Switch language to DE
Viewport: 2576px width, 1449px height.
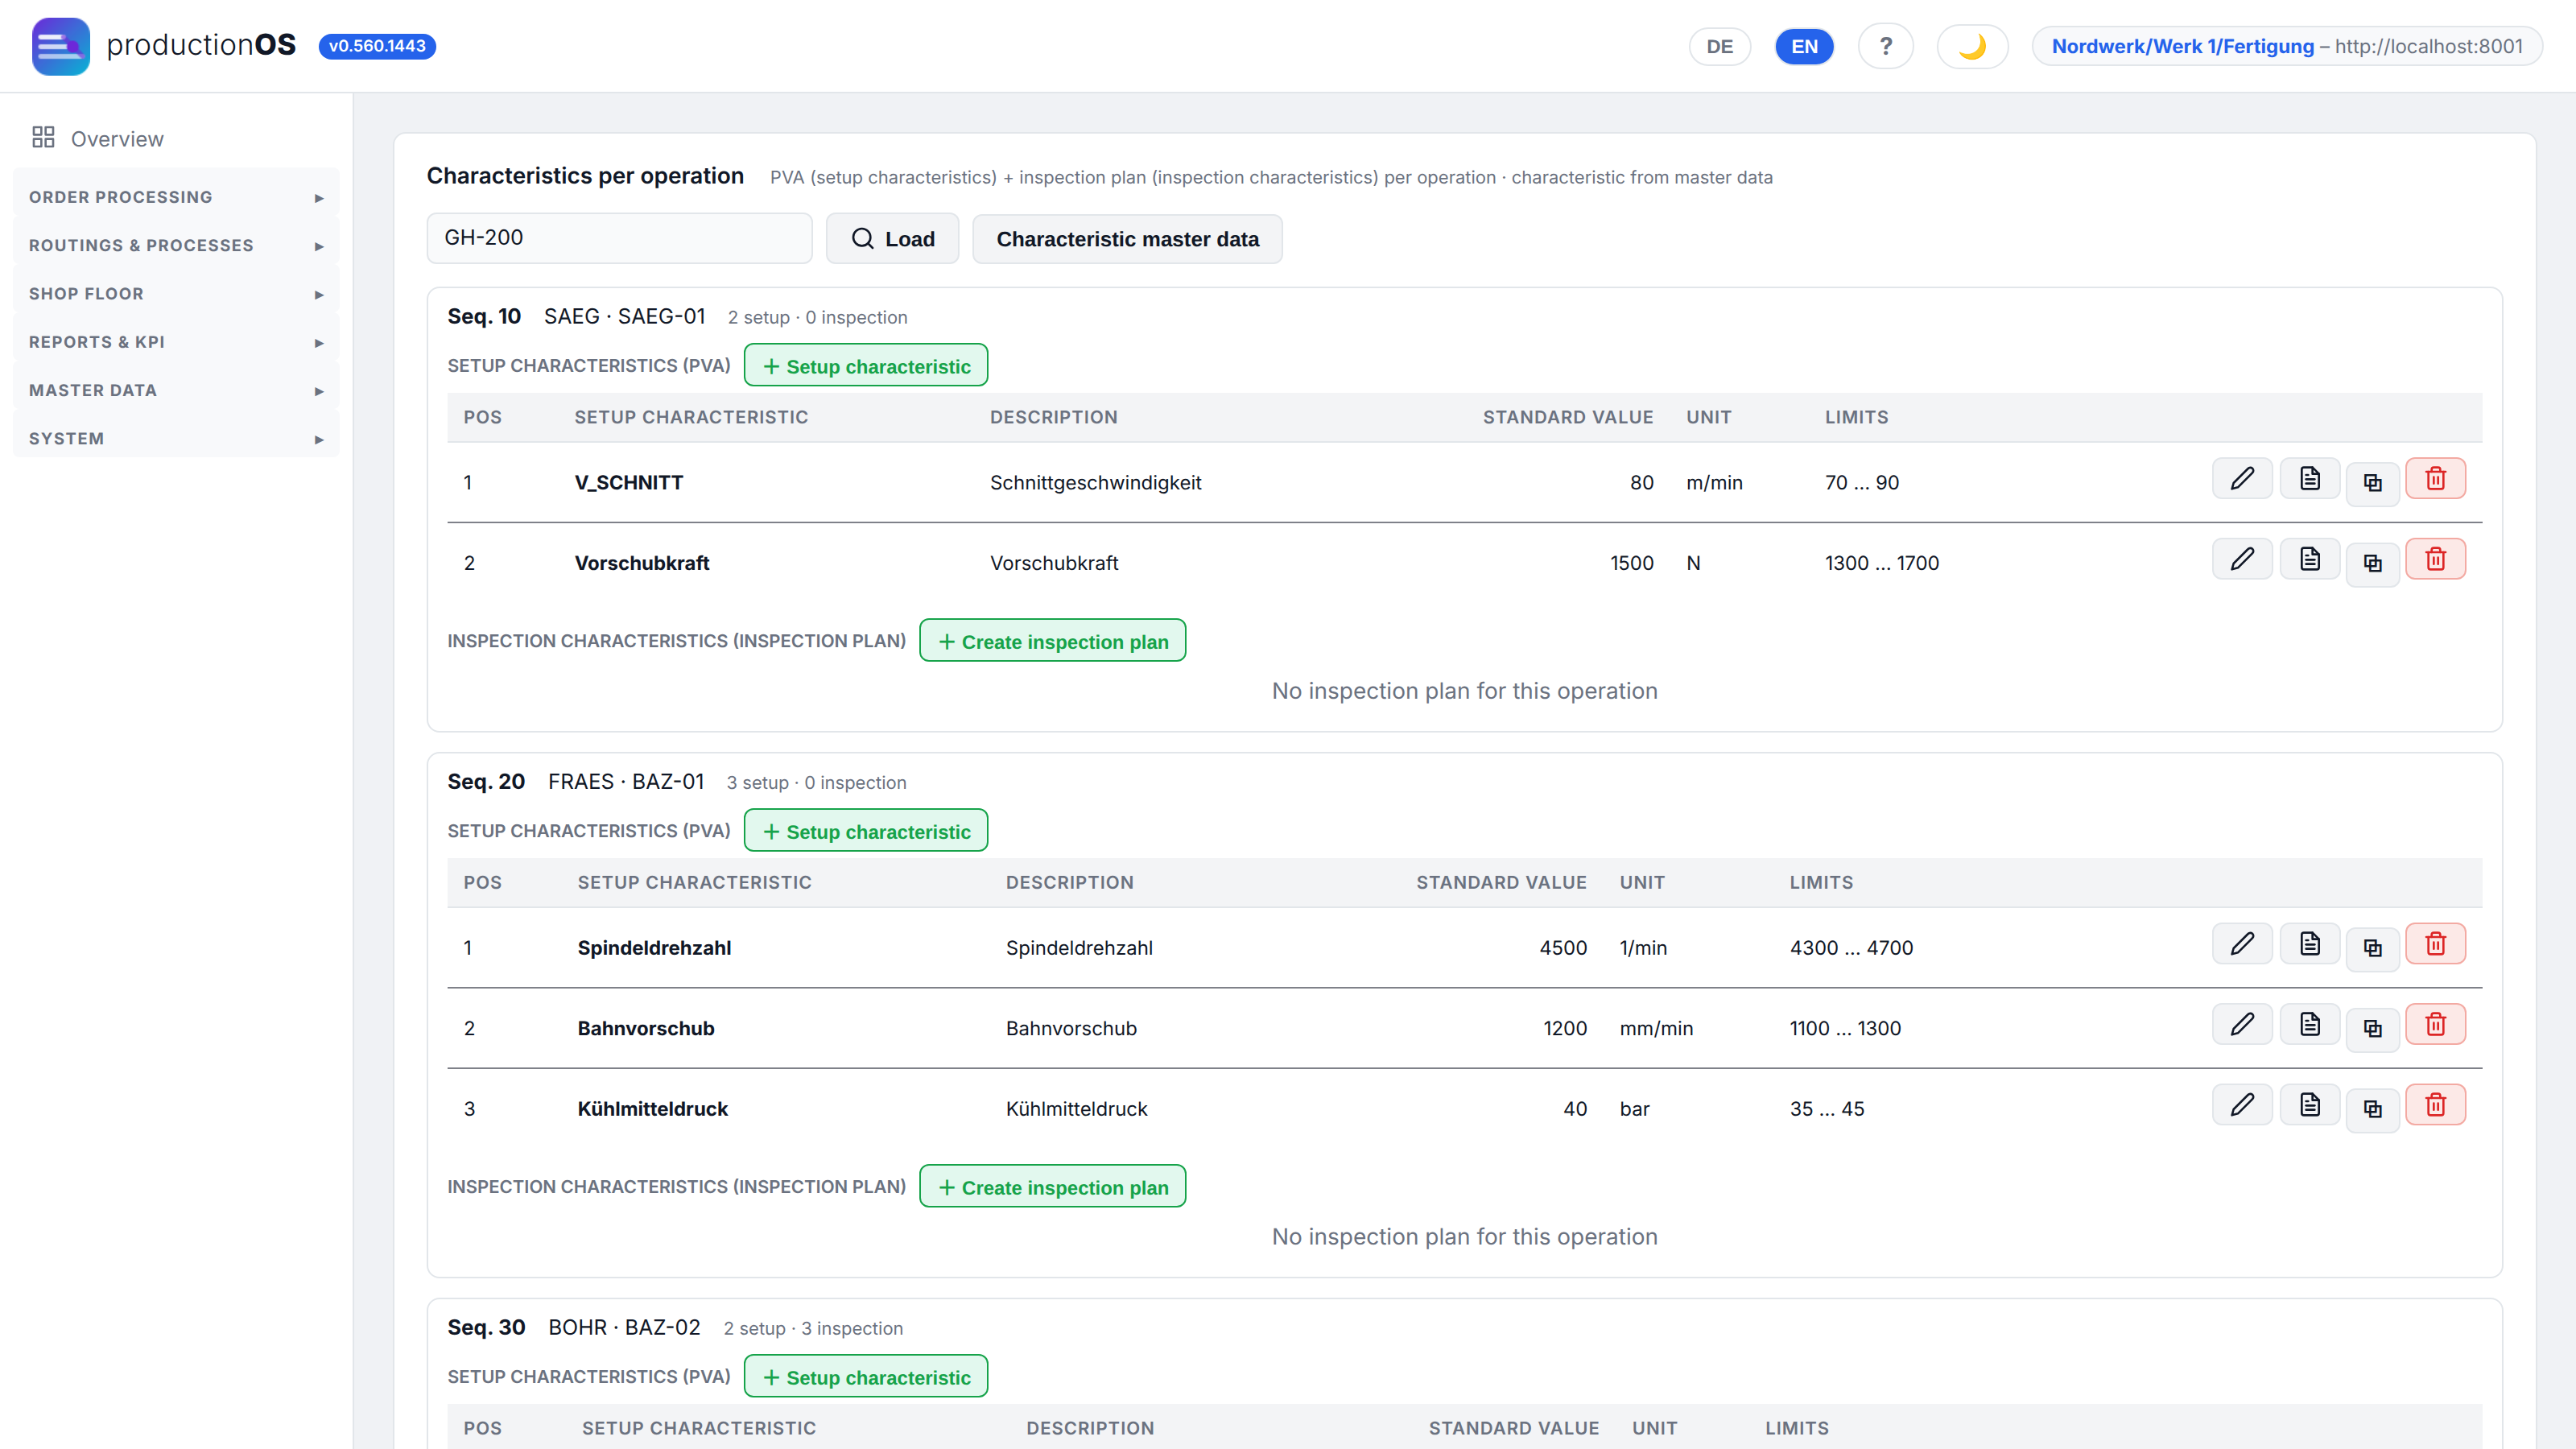pos(1719,46)
